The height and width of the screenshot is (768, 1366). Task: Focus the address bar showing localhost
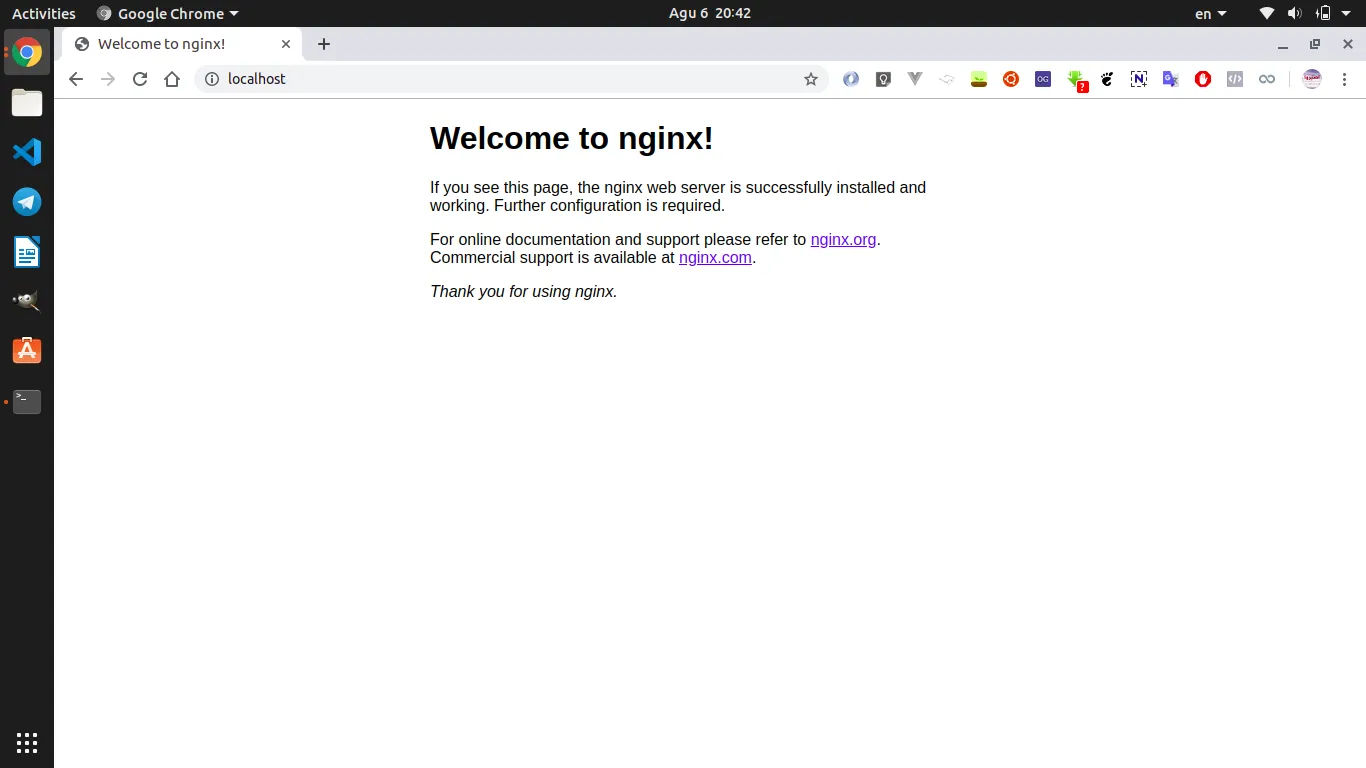(x=510, y=79)
